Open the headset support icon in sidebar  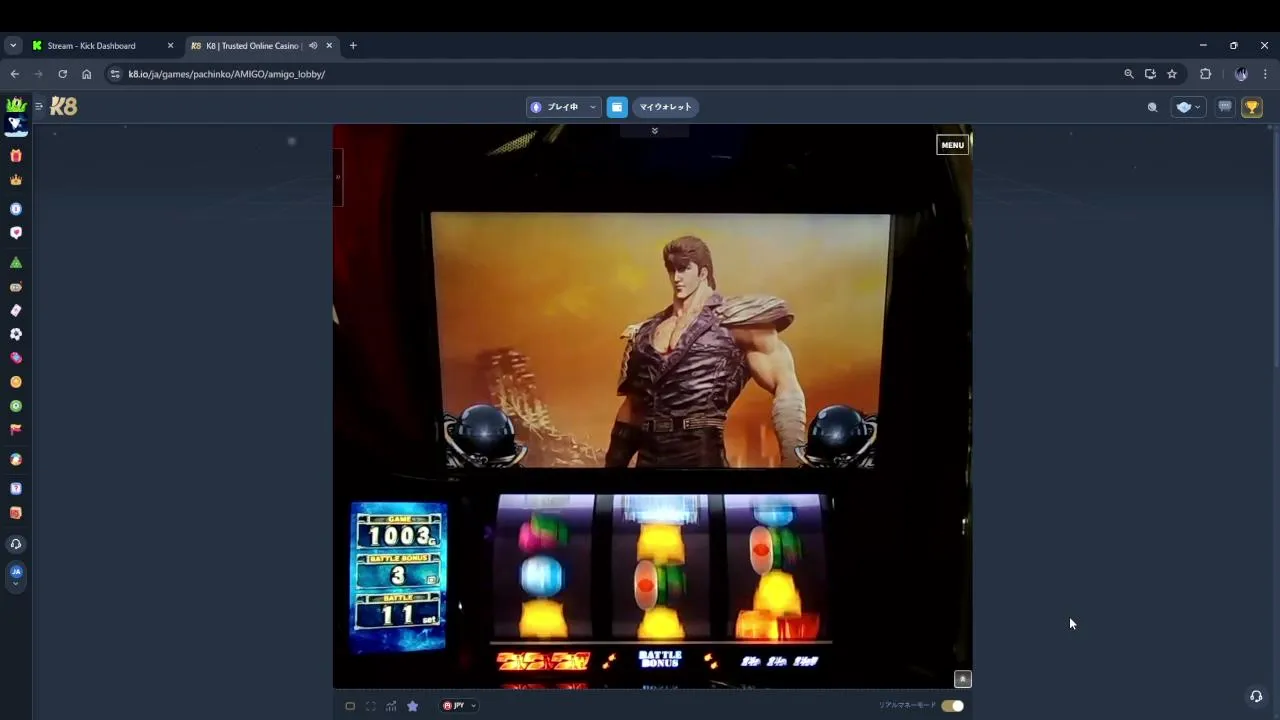(x=15, y=544)
